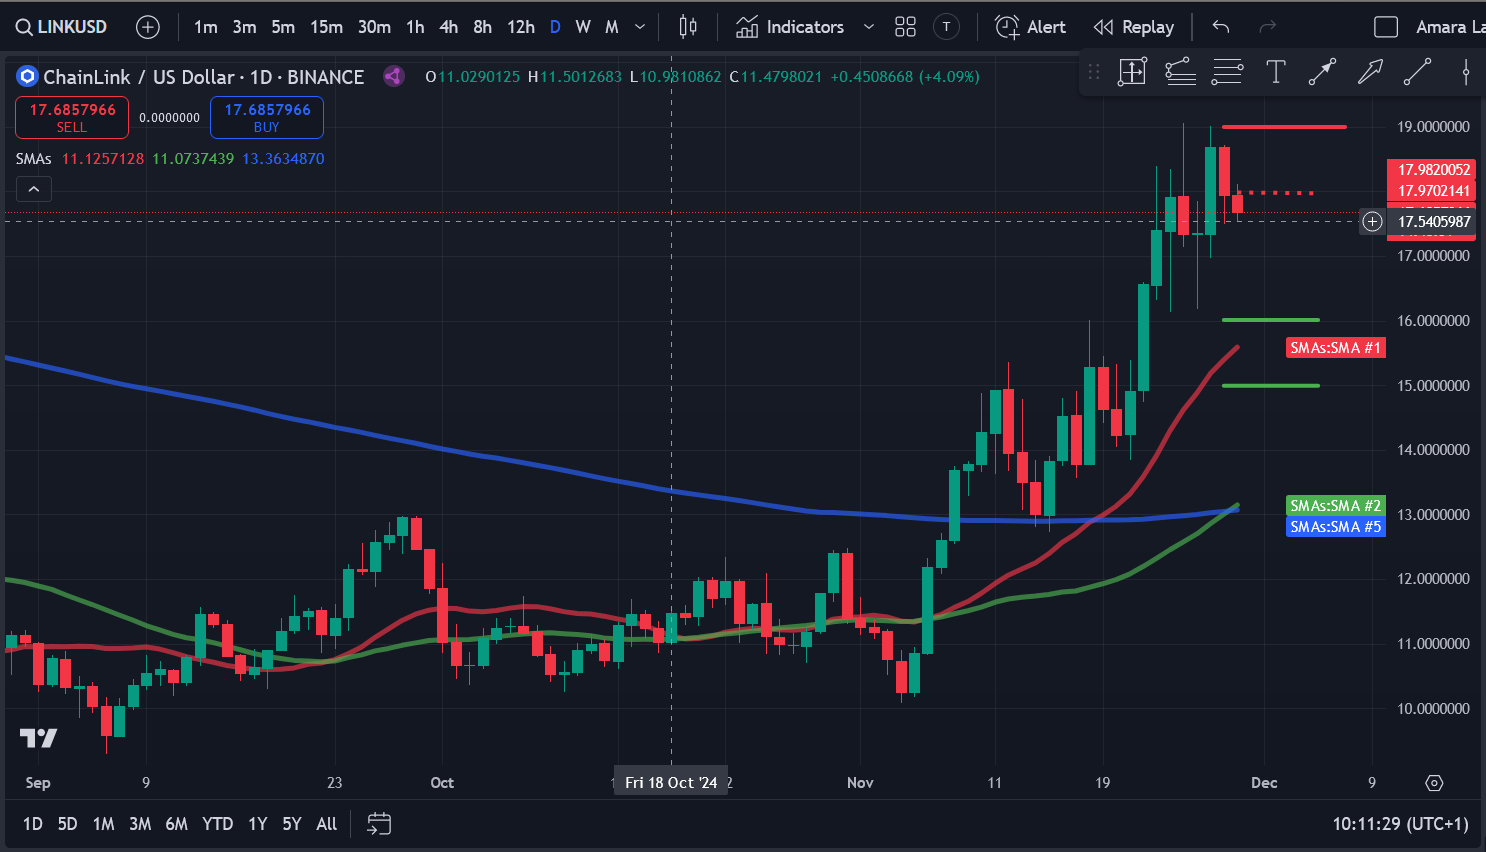Click the SMAs:SMA #2 green price label
1486x852 pixels.
1335,506
